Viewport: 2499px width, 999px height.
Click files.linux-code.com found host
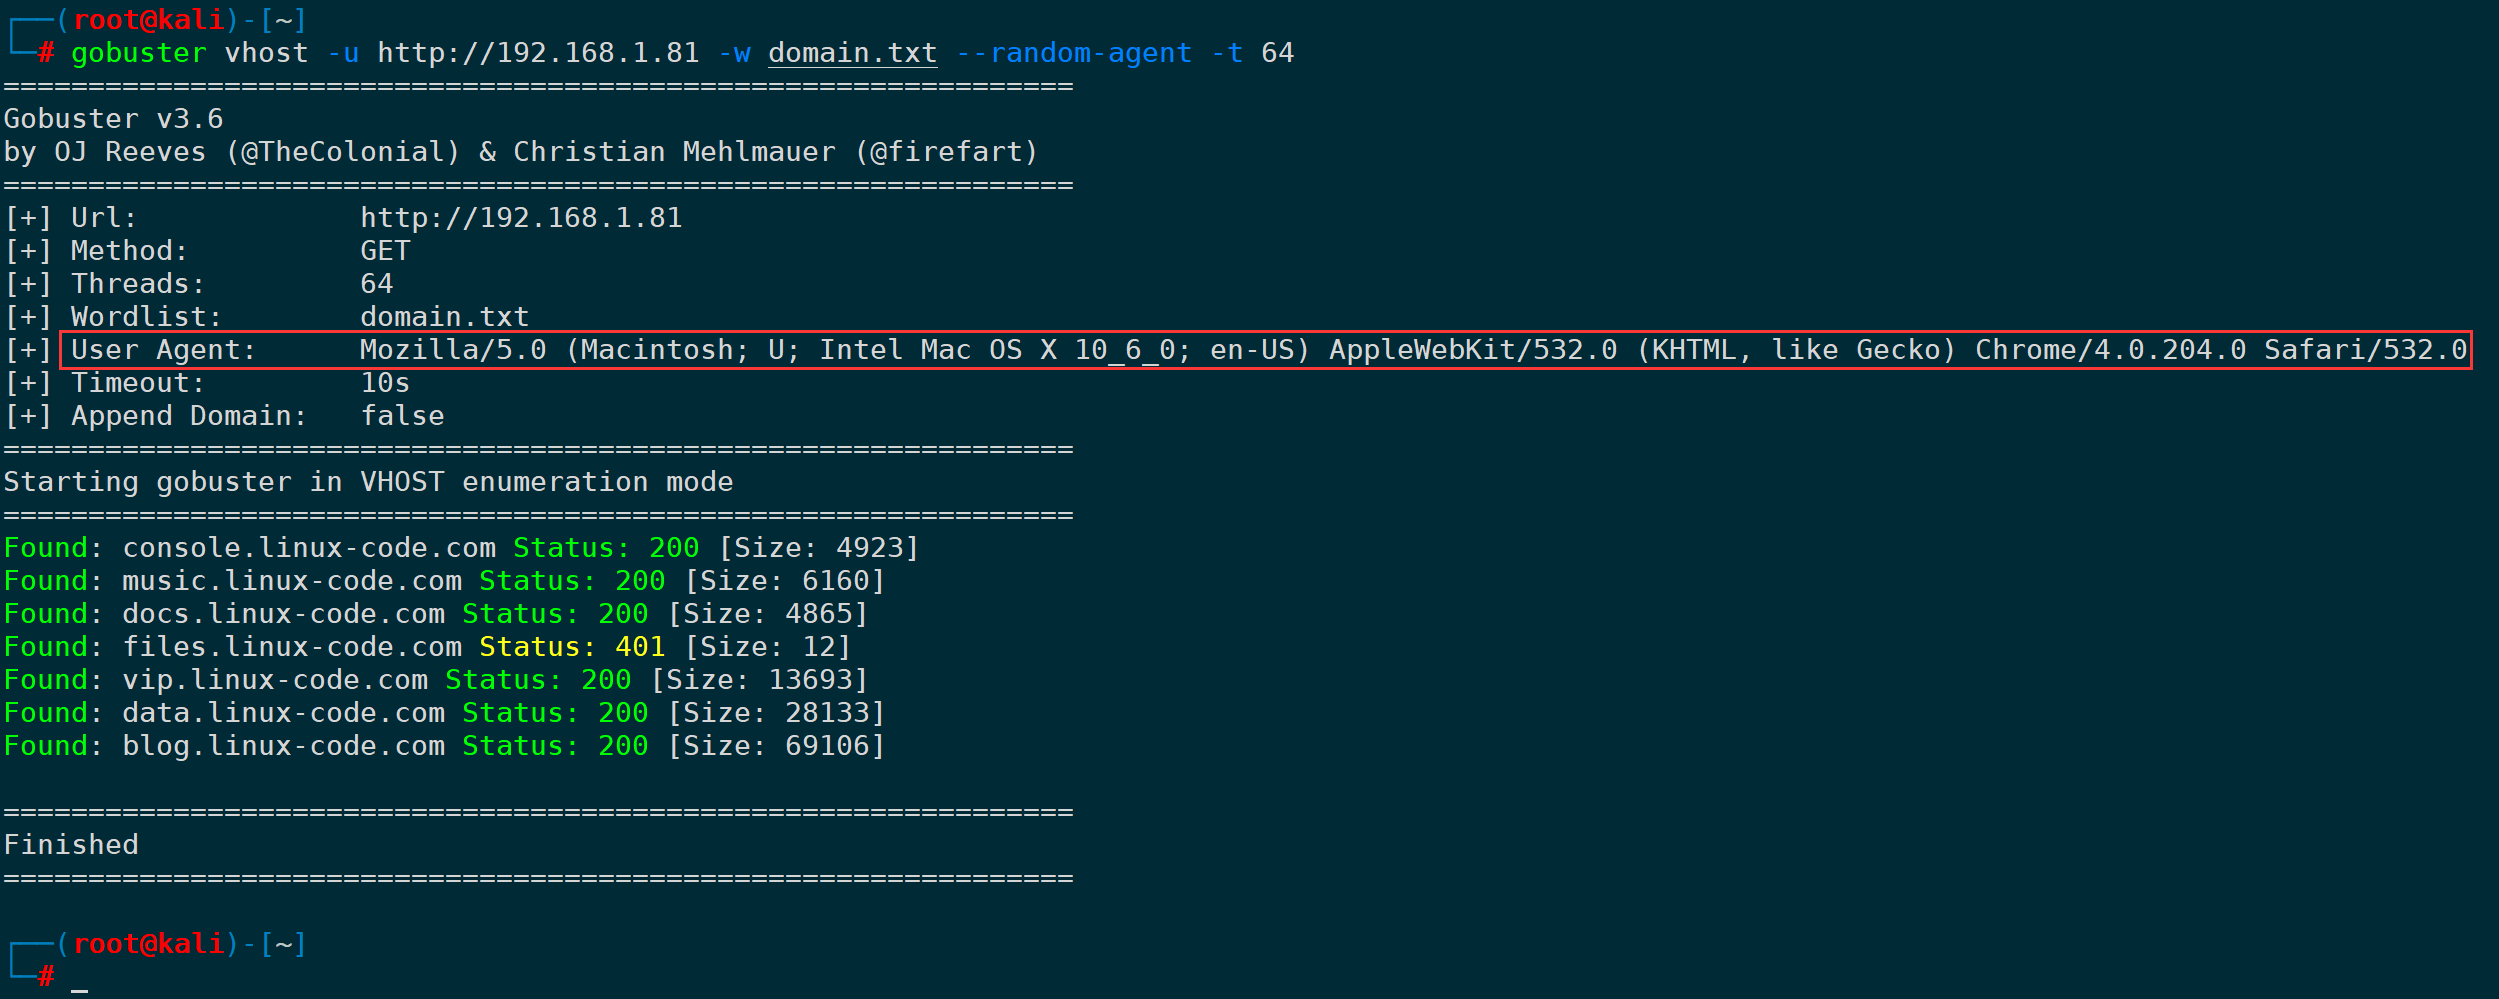click(x=292, y=647)
